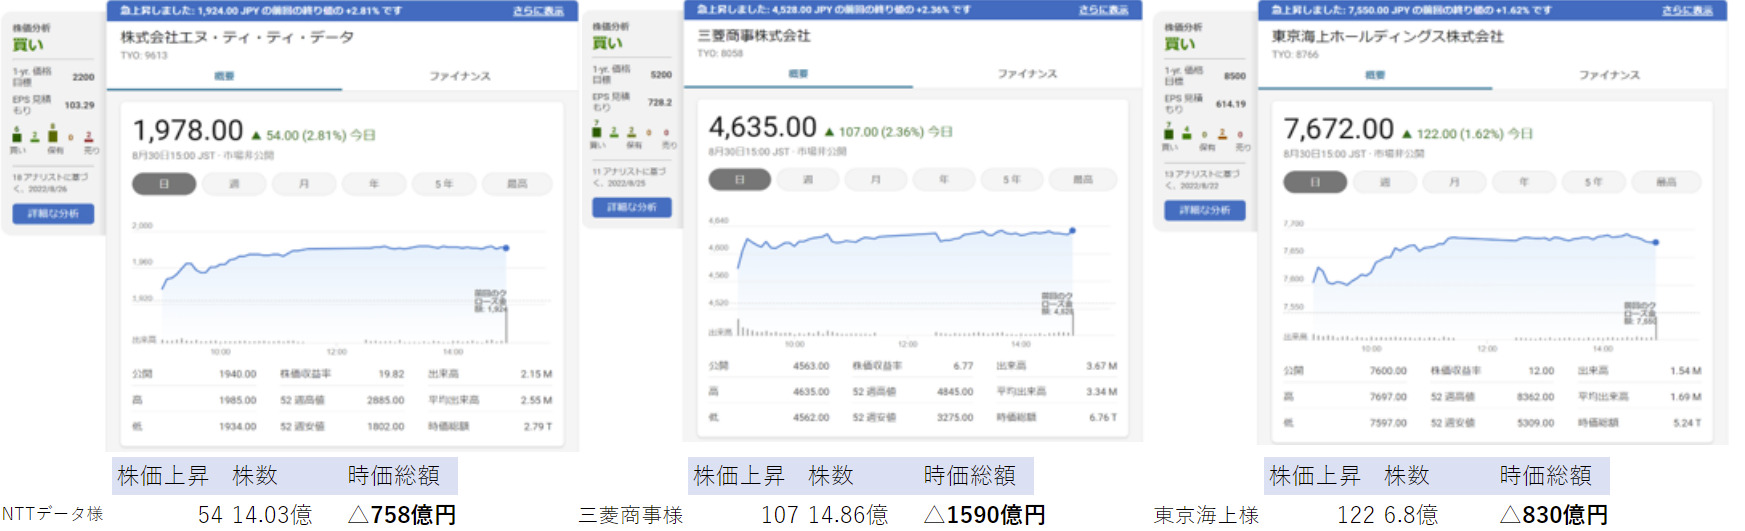Select 年 range for the 4,635.00 chart

(944, 180)
